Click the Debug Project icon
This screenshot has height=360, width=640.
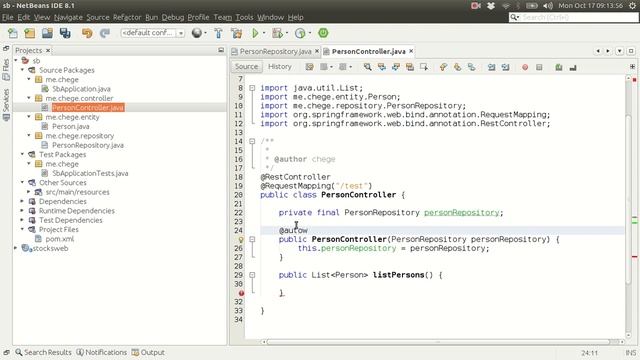coord(278,33)
